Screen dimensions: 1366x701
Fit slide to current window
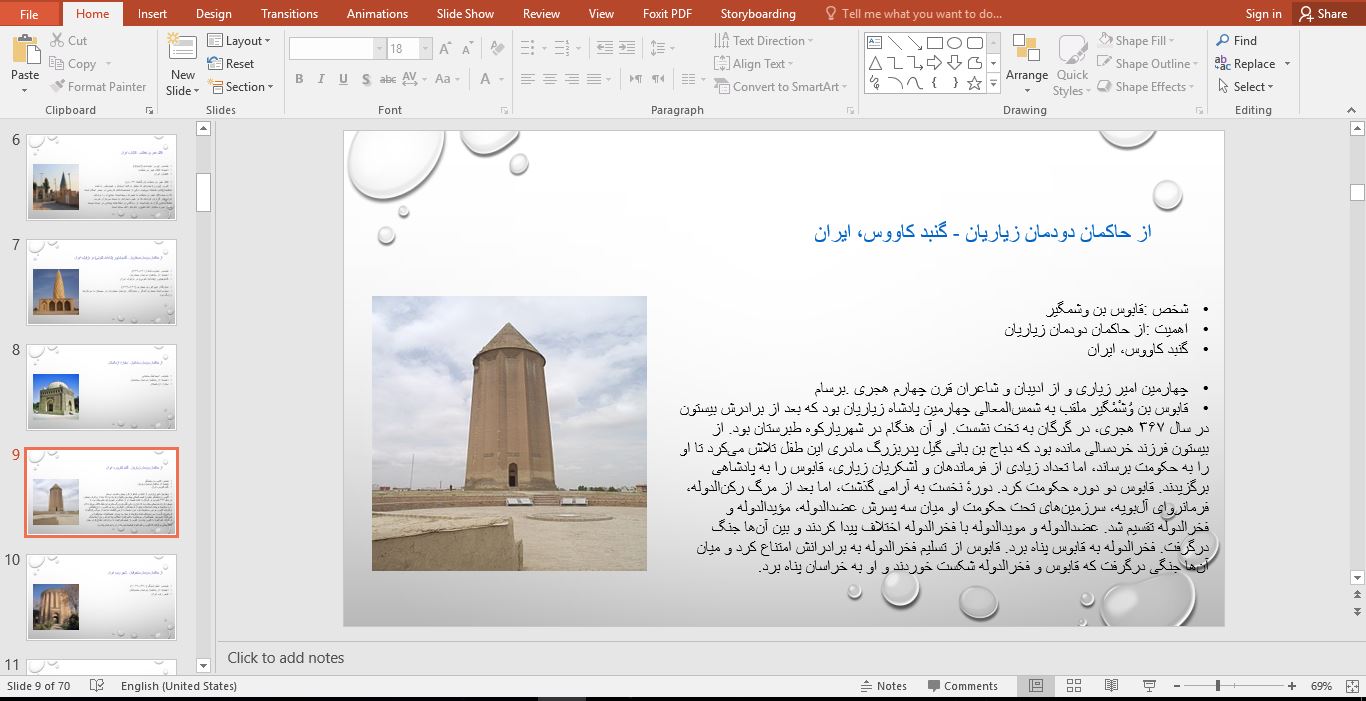pos(1351,686)
